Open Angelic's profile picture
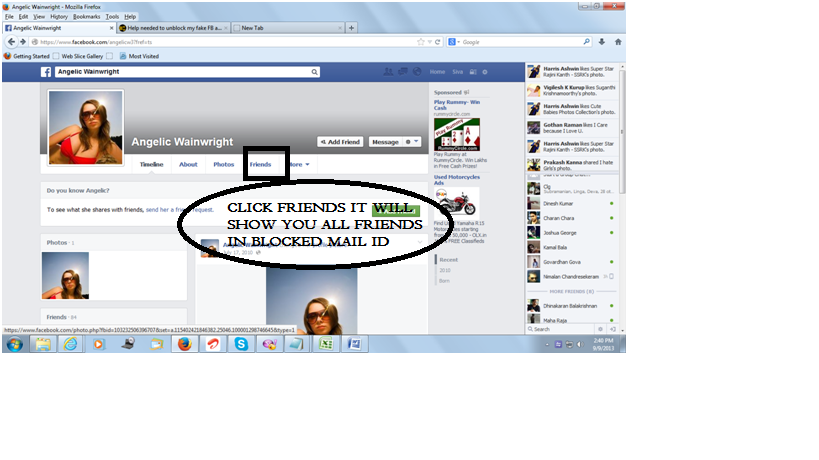 click(x=86, y=128)
